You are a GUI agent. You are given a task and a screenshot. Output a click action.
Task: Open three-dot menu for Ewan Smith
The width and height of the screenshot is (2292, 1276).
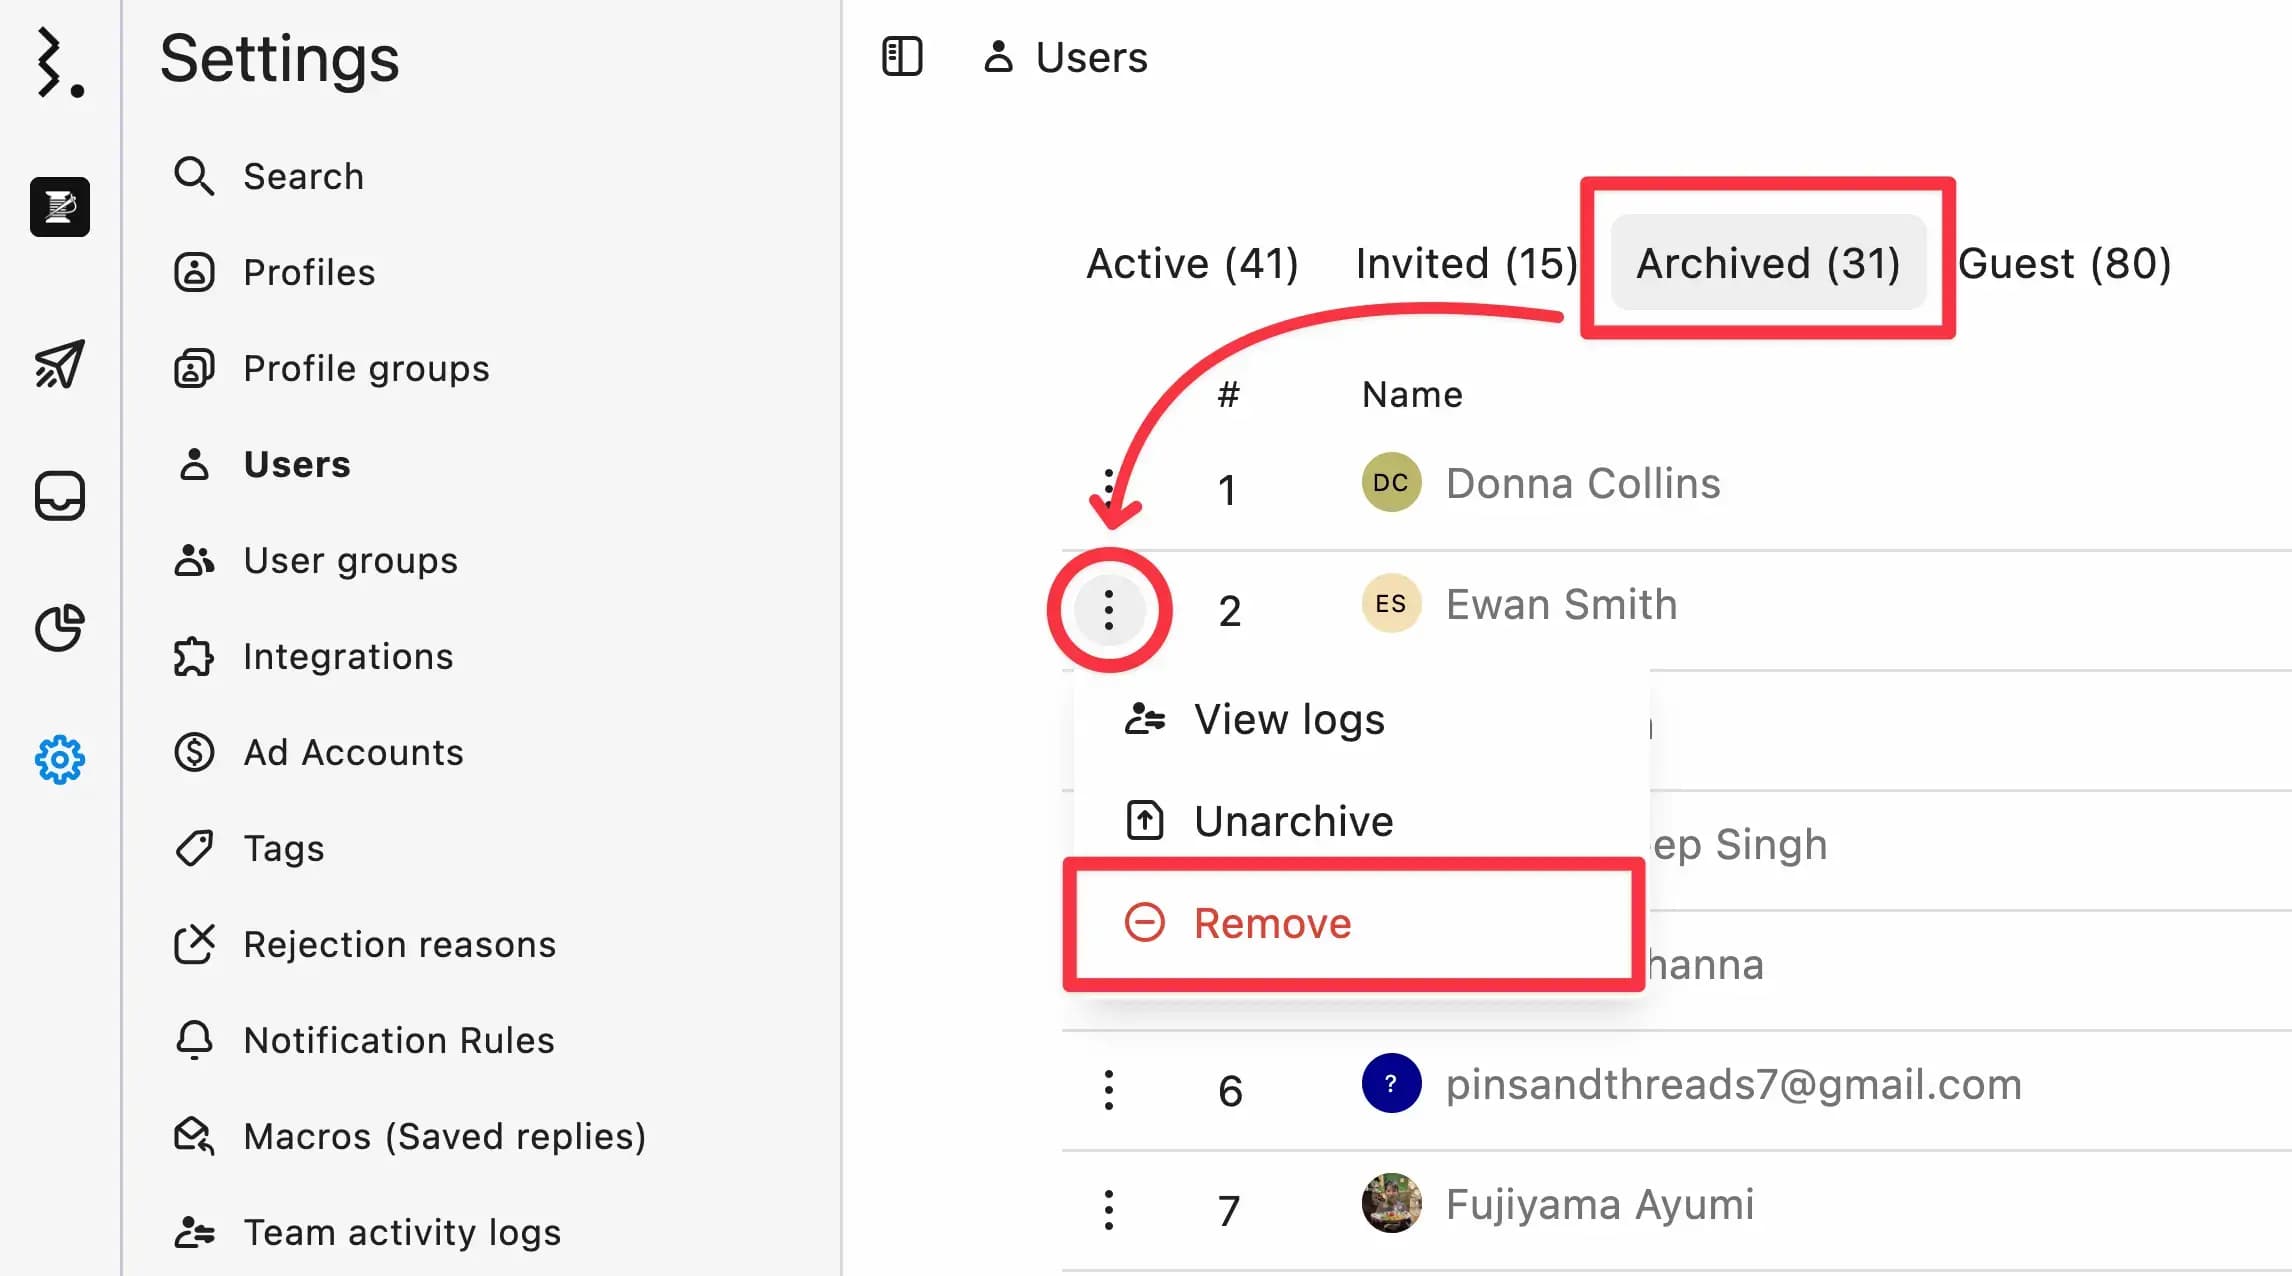click(1108, 610)
